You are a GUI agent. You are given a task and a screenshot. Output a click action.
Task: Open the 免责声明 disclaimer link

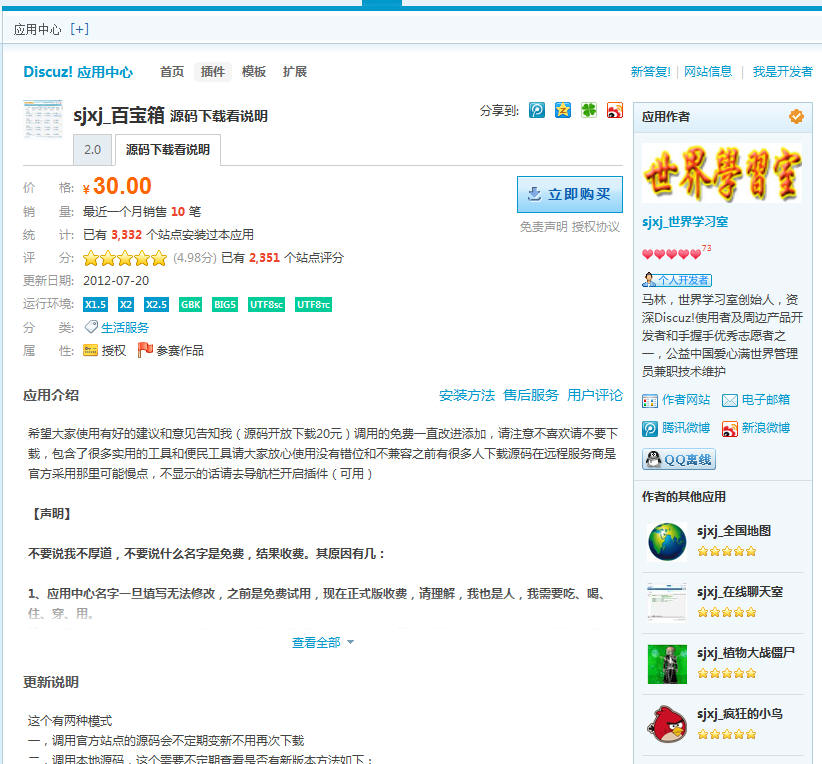[x=544, y=227]
